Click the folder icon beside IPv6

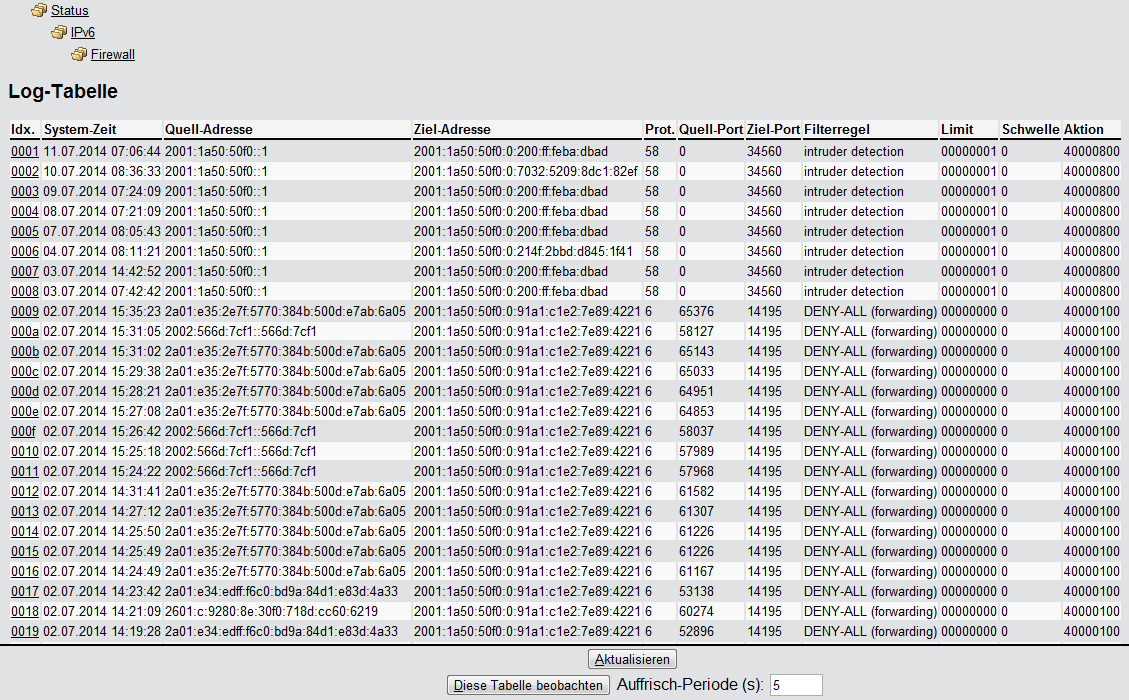click(59, 33)
